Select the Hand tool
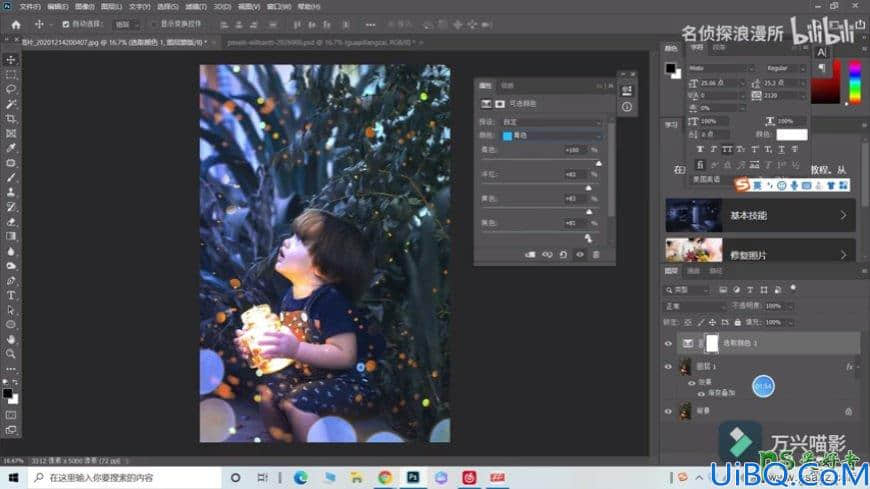870x489 pixels. pos(11,339)
